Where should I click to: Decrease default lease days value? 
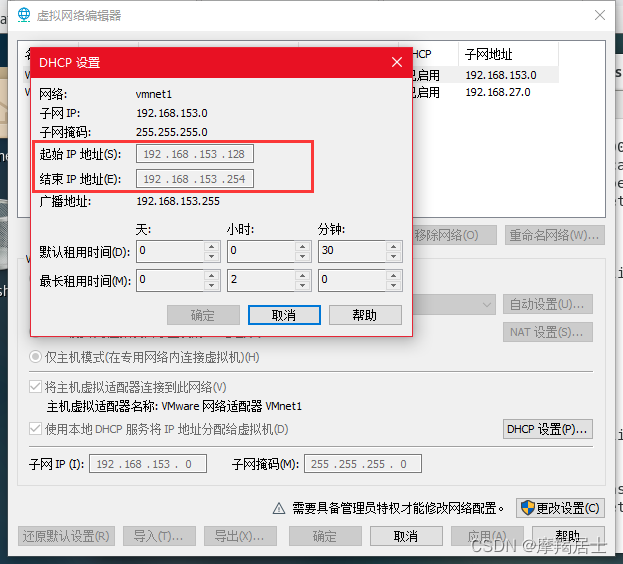click(x=212, y=257)
